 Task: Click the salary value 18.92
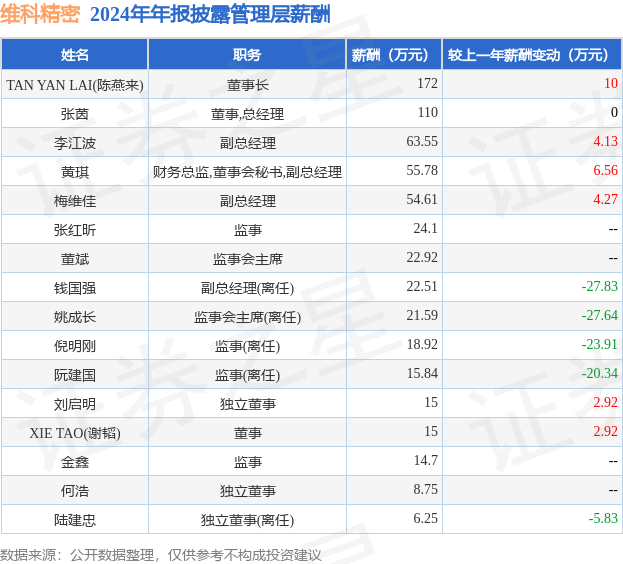[x=422, y=344]
